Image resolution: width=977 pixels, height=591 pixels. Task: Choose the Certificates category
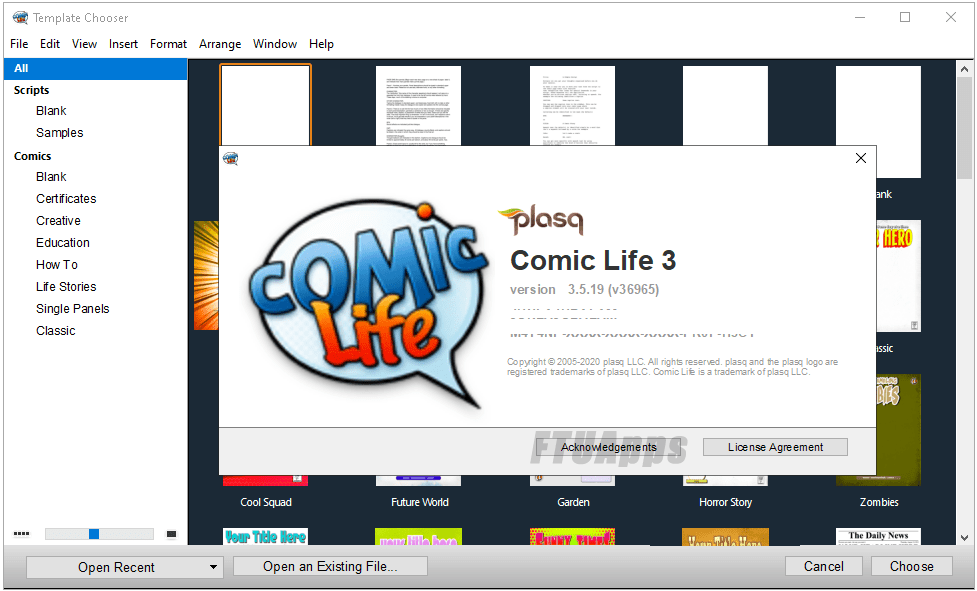pyautogui.click(x=66, y=199)
